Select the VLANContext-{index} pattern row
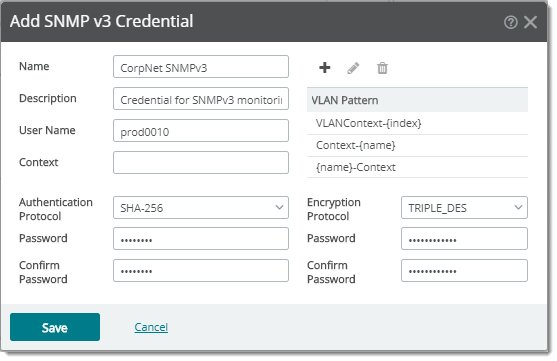Viewport: 557px width, 361px height. [x=417, y=123]
